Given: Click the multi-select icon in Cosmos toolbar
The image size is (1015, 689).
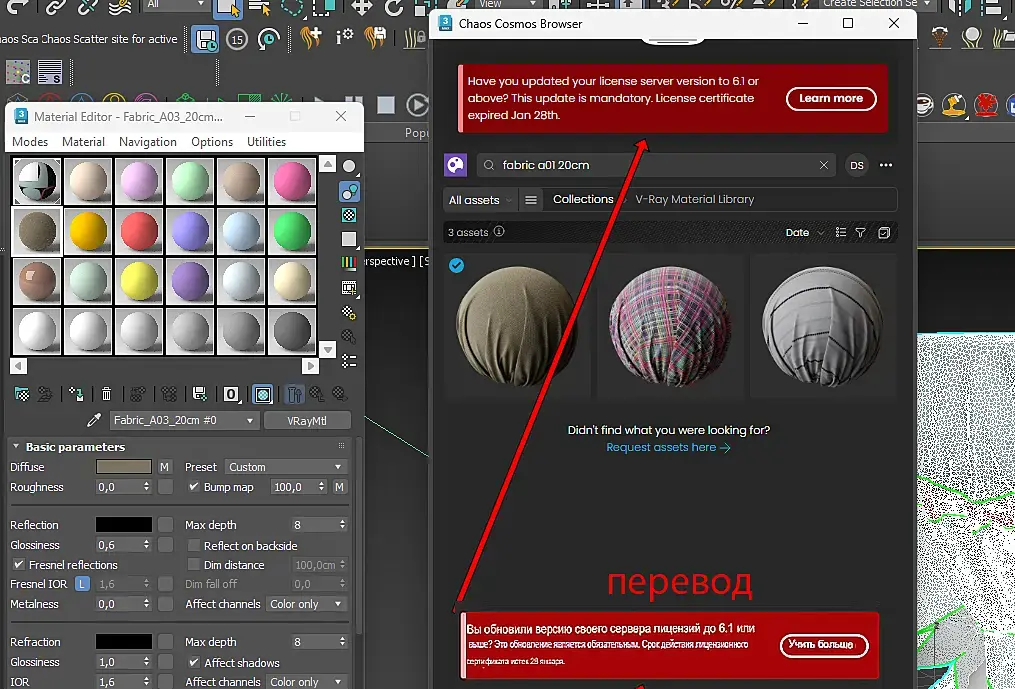Looking at the screenshot, I should pos(884,232).
